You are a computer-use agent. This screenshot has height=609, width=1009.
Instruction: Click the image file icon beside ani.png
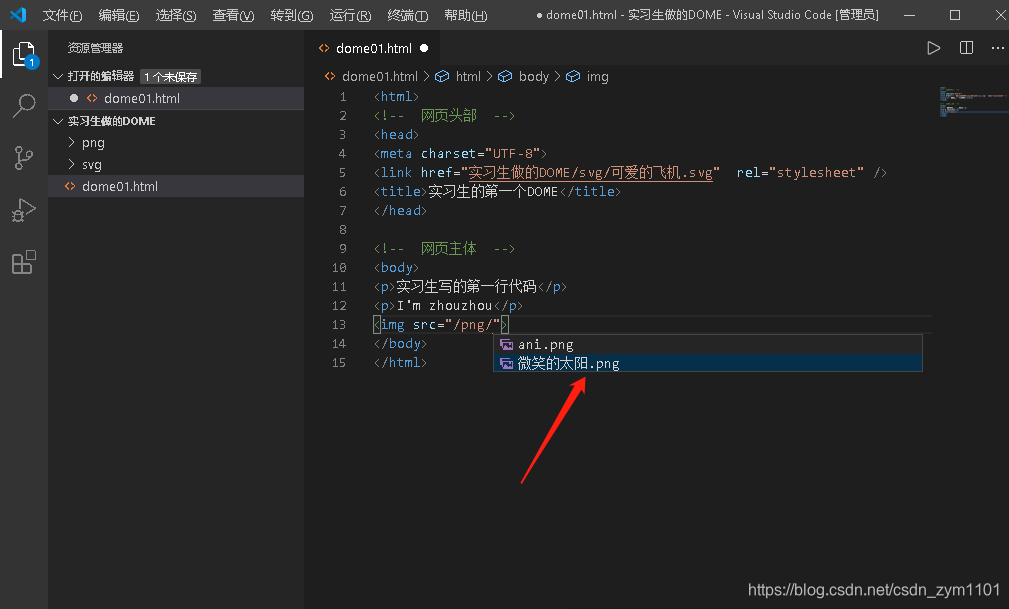coord(506,344)
